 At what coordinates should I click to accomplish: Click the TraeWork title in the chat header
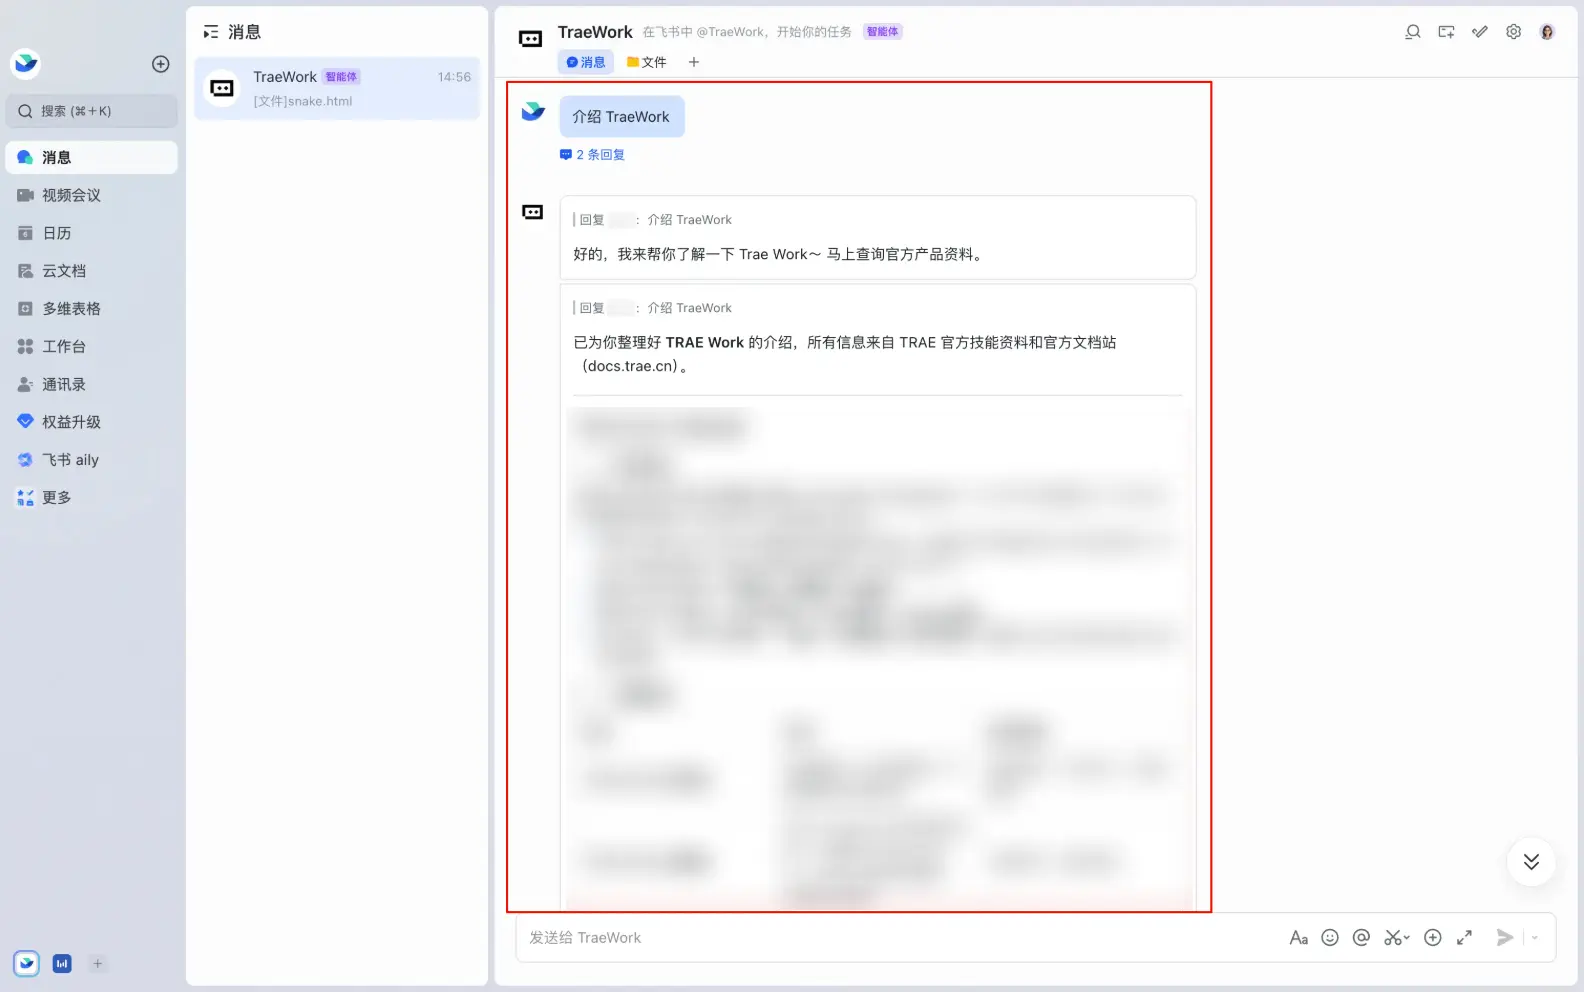point(595,32)
